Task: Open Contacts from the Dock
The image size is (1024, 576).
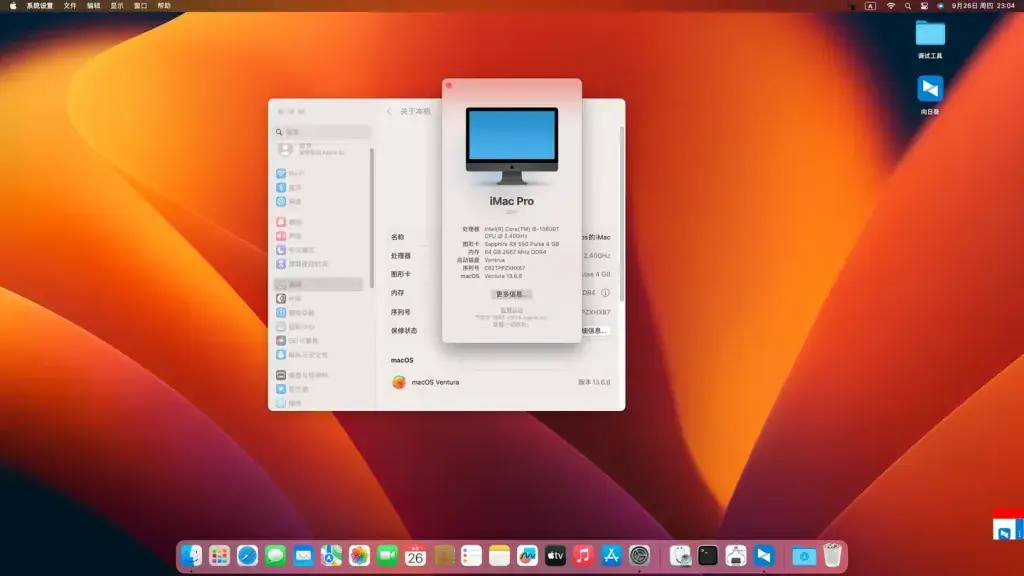Action: [x=443, y=556]
